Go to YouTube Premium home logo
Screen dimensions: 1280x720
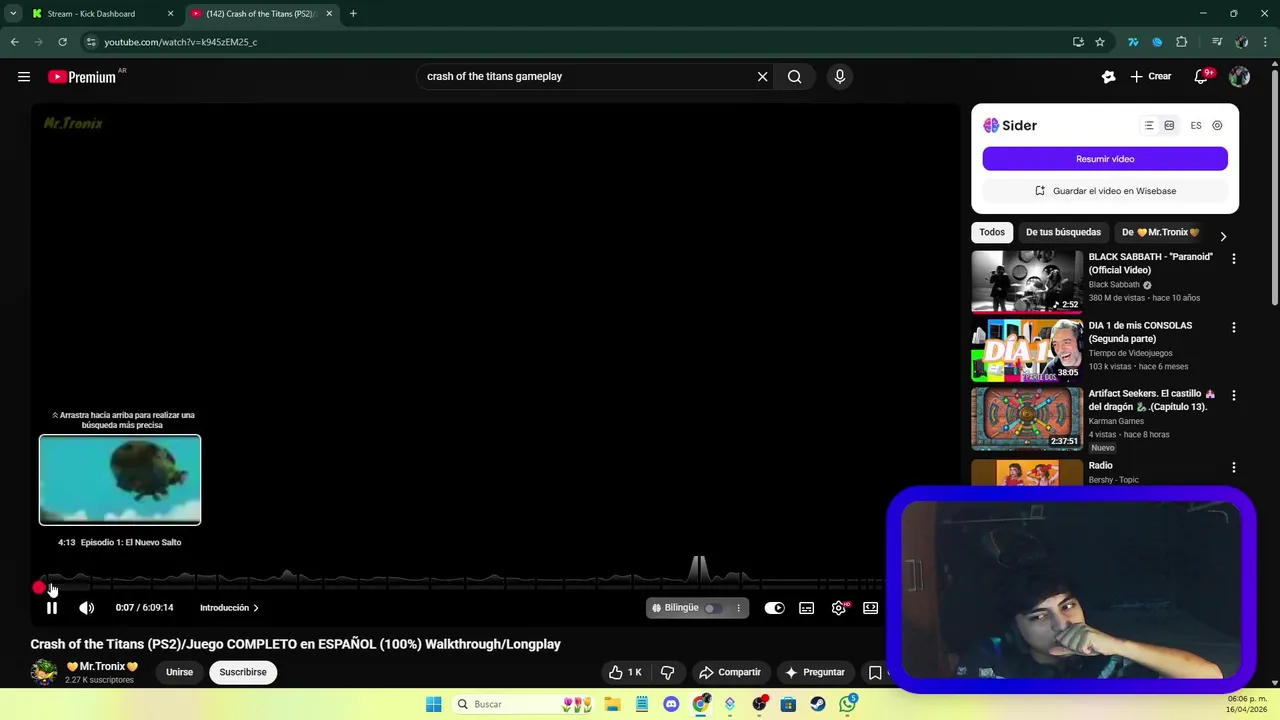(x=82, y=77)
